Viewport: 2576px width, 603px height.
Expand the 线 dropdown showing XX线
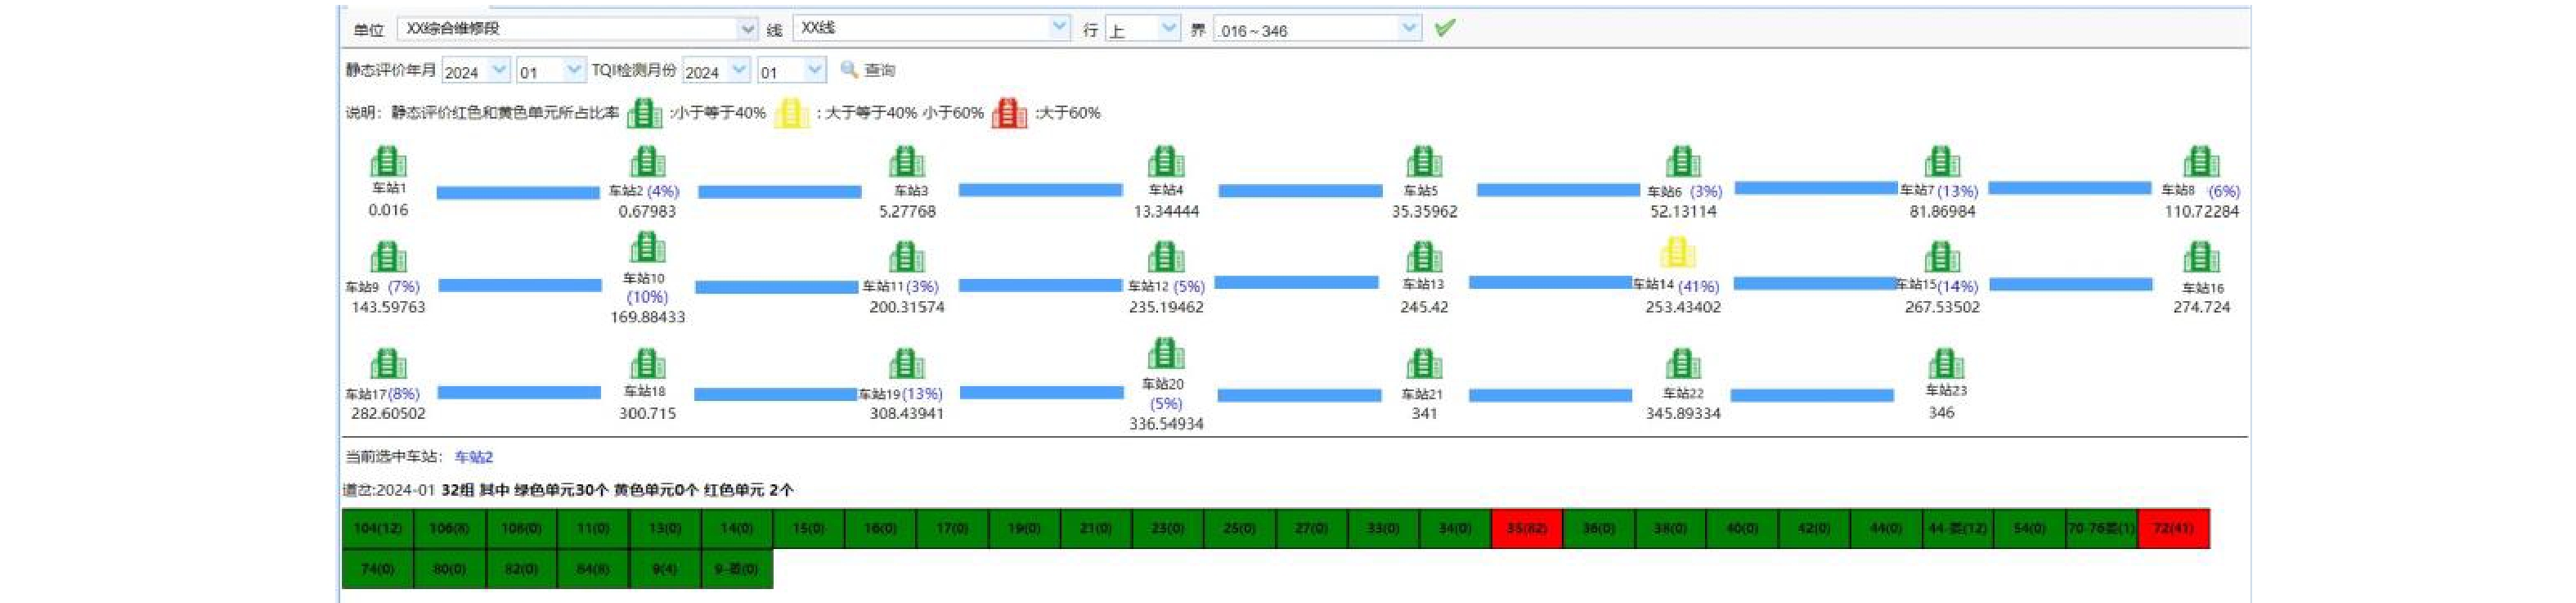[x=931, y=28]
